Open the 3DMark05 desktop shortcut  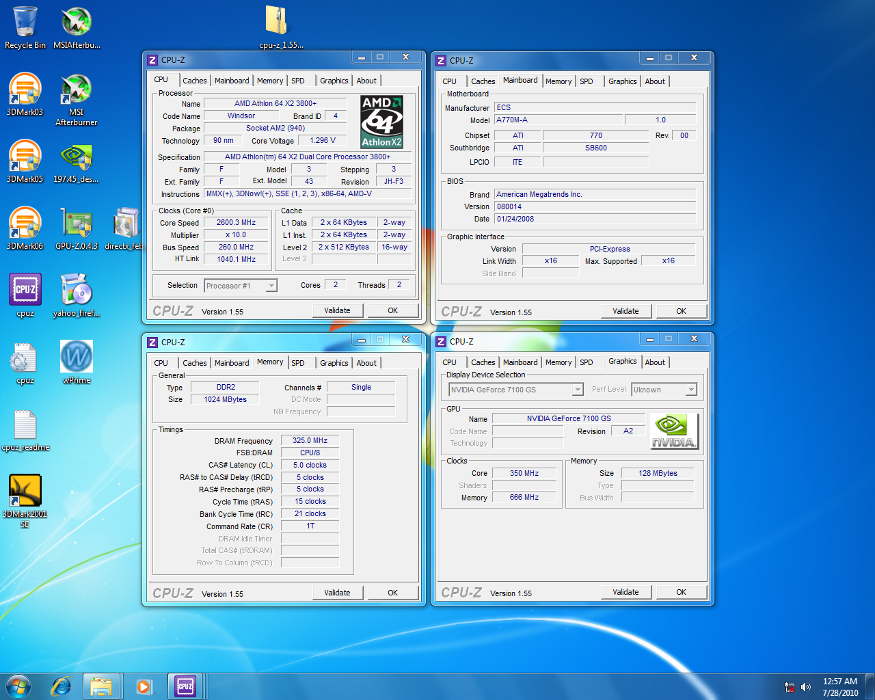[x=25, y=161]
